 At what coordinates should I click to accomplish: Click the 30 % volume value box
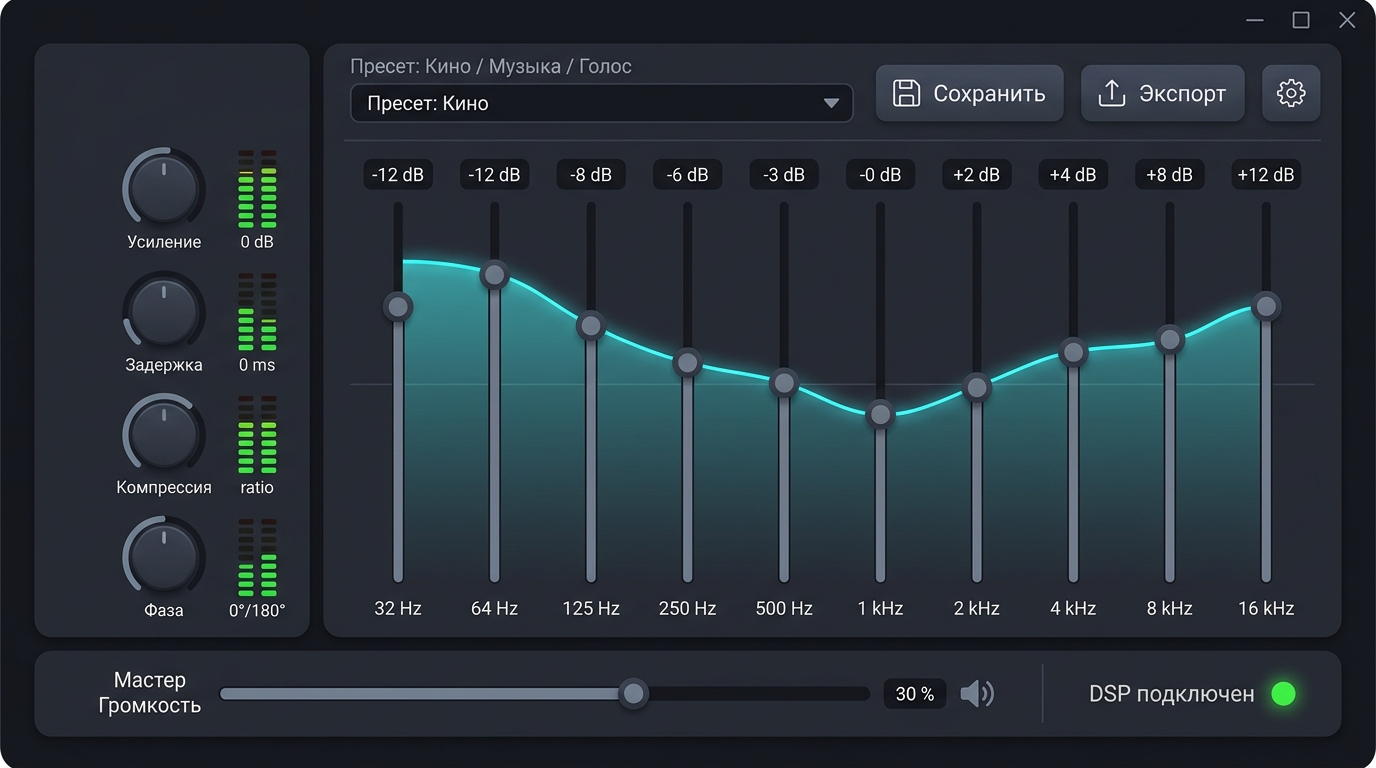pyautogui.click(x=915, y=694)
